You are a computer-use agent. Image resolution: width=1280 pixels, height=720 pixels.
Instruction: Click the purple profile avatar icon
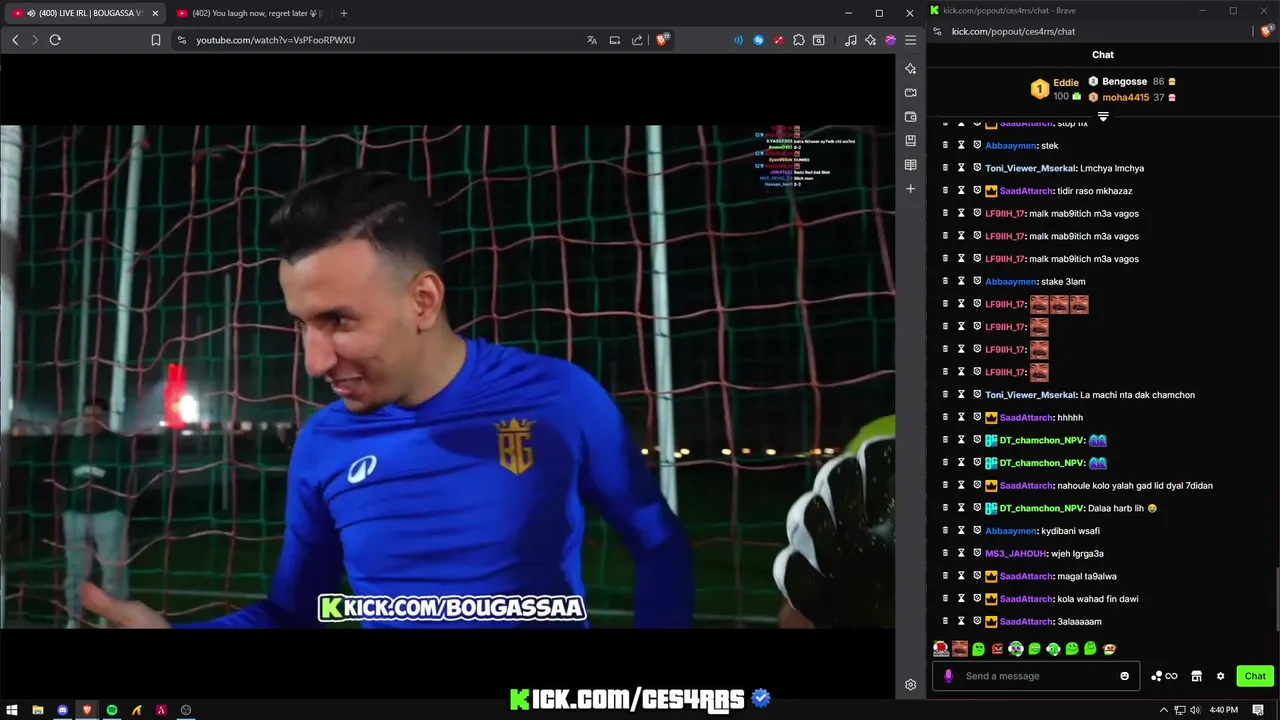click(x=890, y=40)
